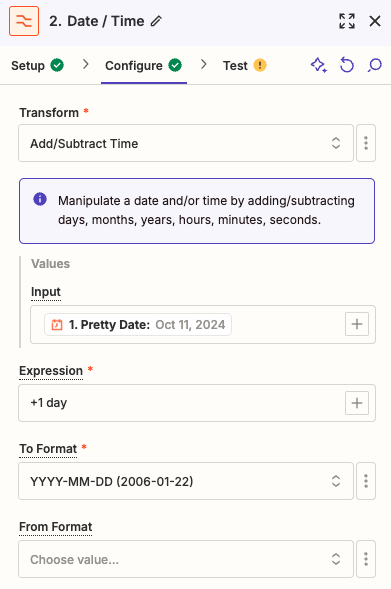Screen dimensions: 391x589
Task: Click the orange Formatter app icon
Action: [x=24, y=21]
